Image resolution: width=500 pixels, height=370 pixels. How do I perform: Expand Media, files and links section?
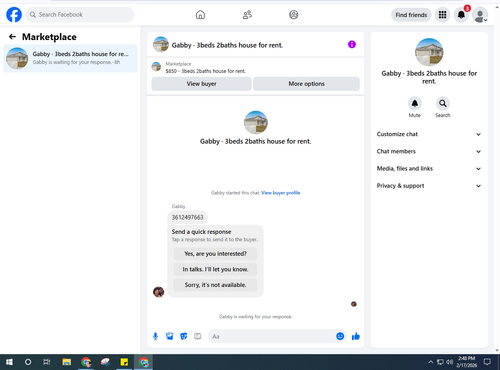click(x=429, y=169)
